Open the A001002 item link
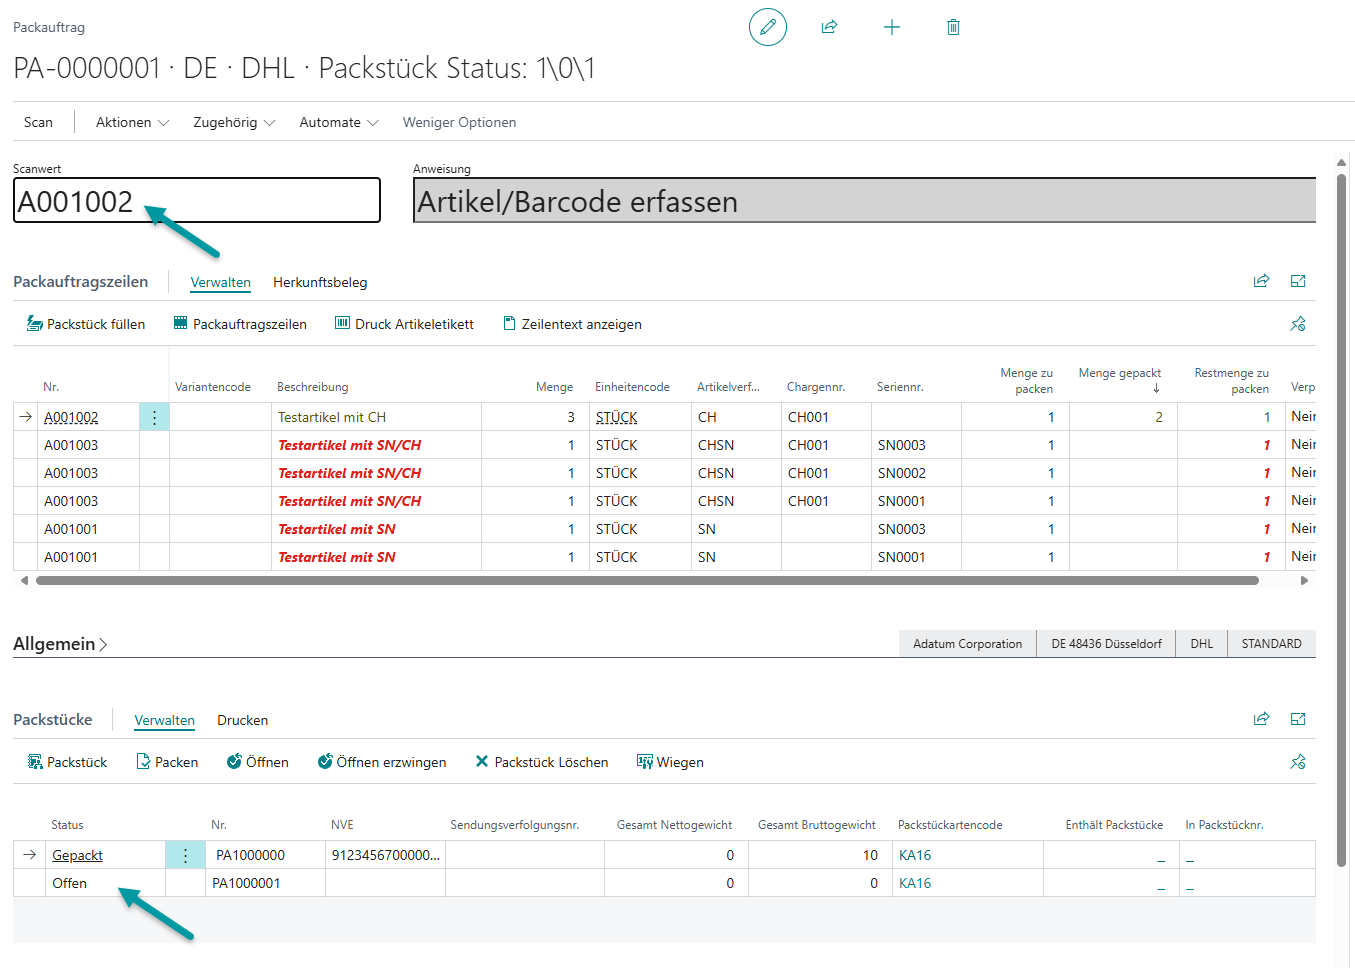This screenshot has height=968, width=1355. tap(71, 417)
